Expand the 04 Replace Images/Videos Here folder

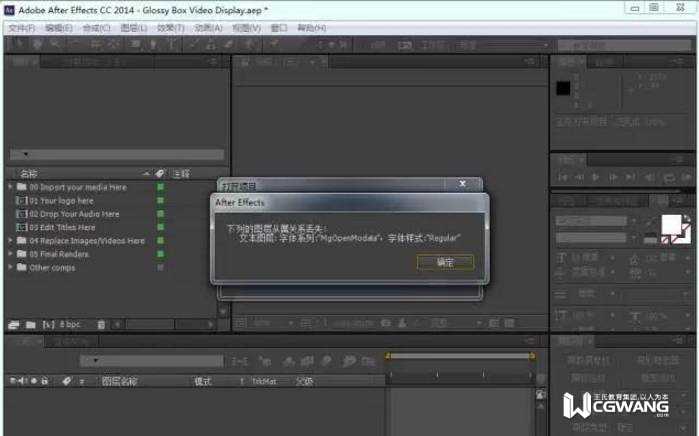(x=10, y=240)
